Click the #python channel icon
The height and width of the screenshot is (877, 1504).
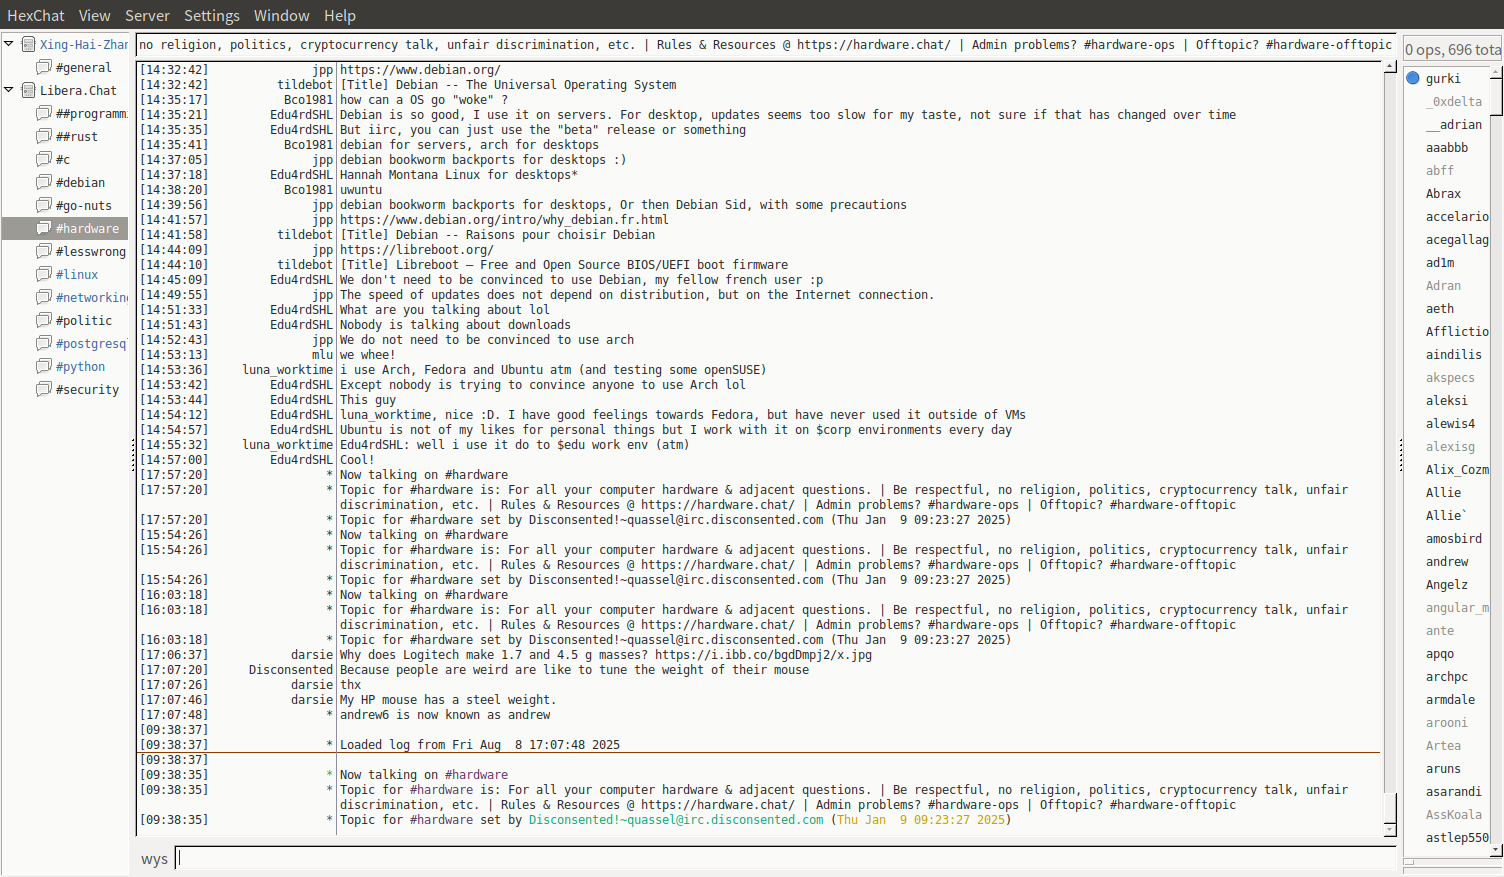pyautogui.click(x=44, y=366)
